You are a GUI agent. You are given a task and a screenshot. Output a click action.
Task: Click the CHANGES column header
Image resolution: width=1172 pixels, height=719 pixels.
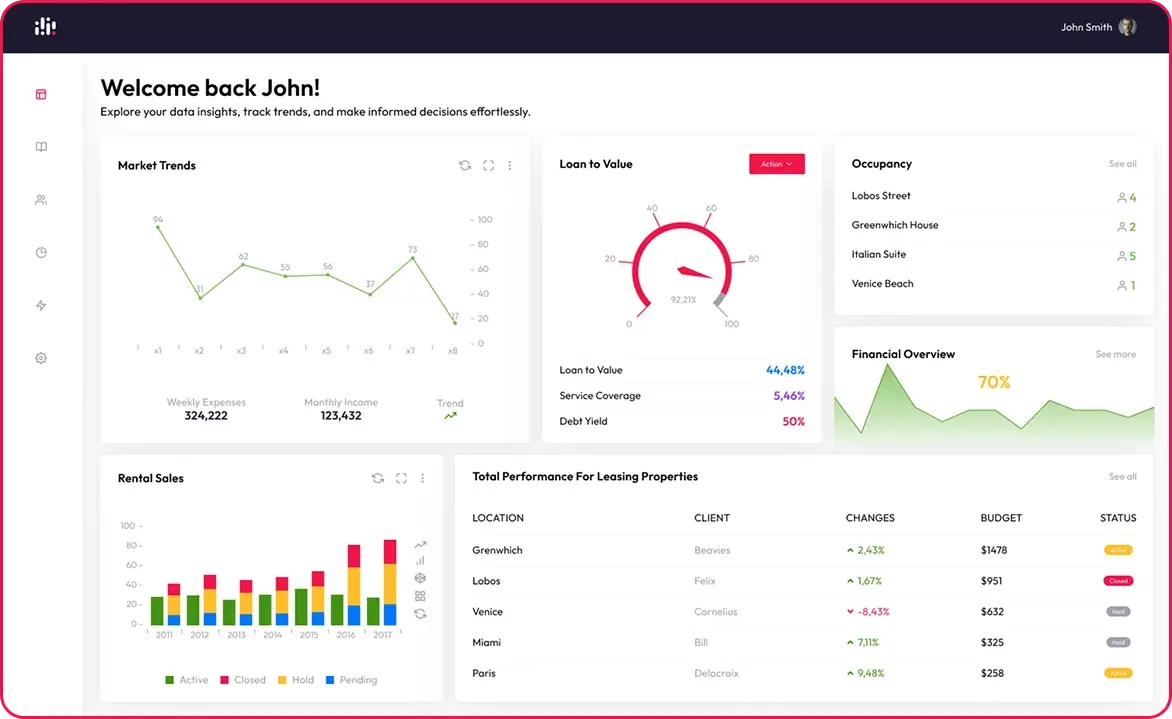870,518
